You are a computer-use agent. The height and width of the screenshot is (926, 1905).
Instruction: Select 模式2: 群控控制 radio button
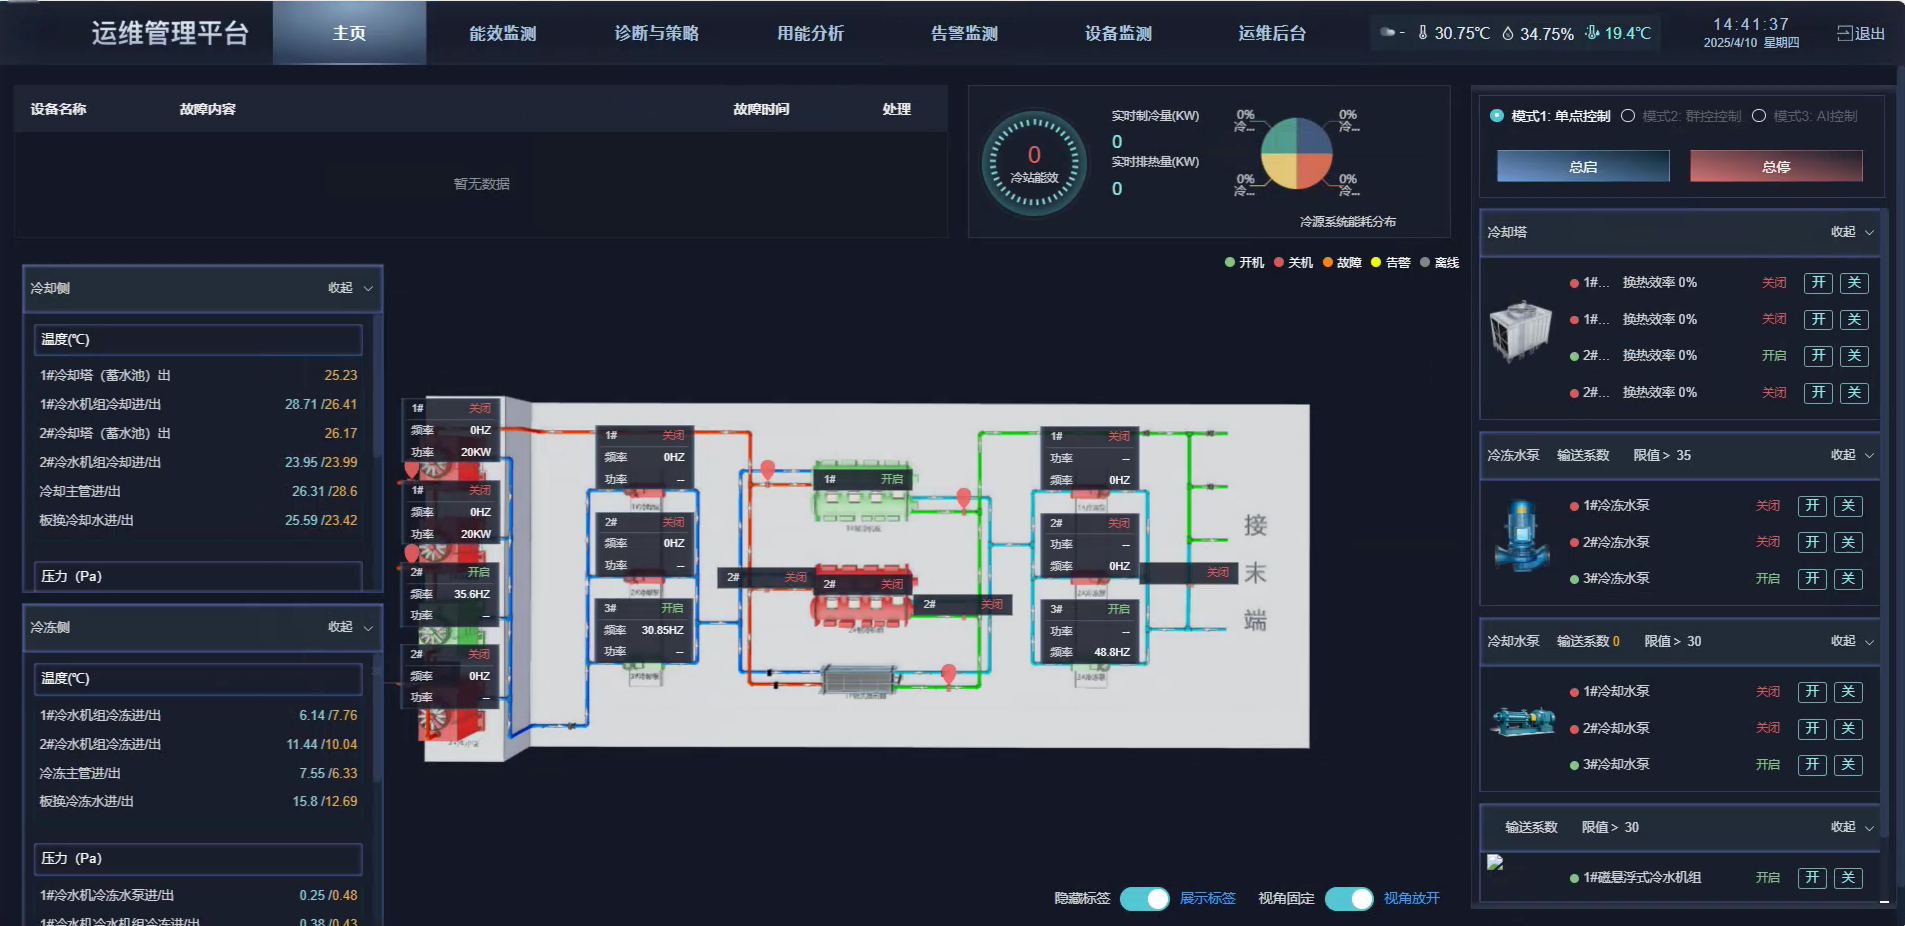pyautogui.click(x=1628, y=116)
